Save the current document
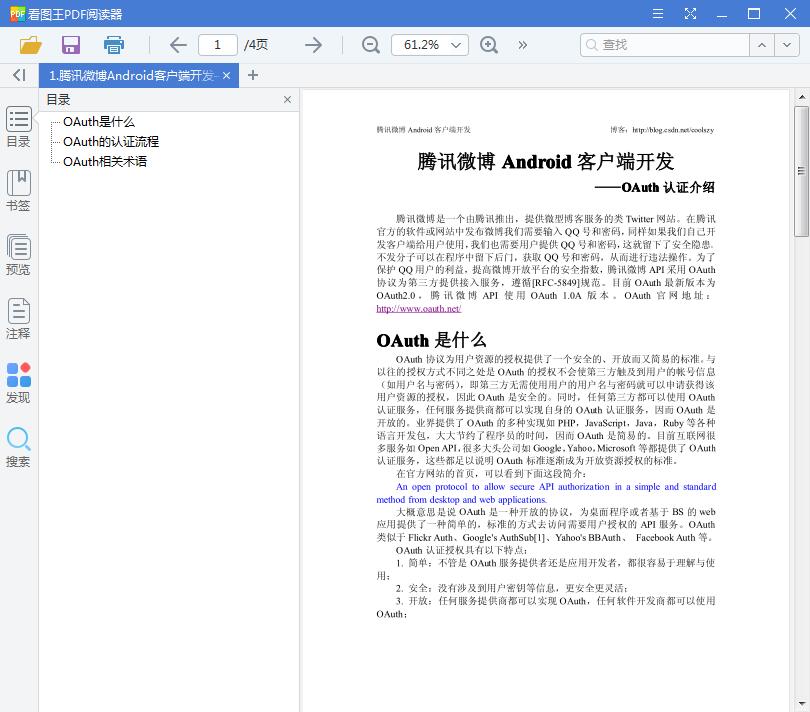 pyautogui.click(x=70, y=45)
